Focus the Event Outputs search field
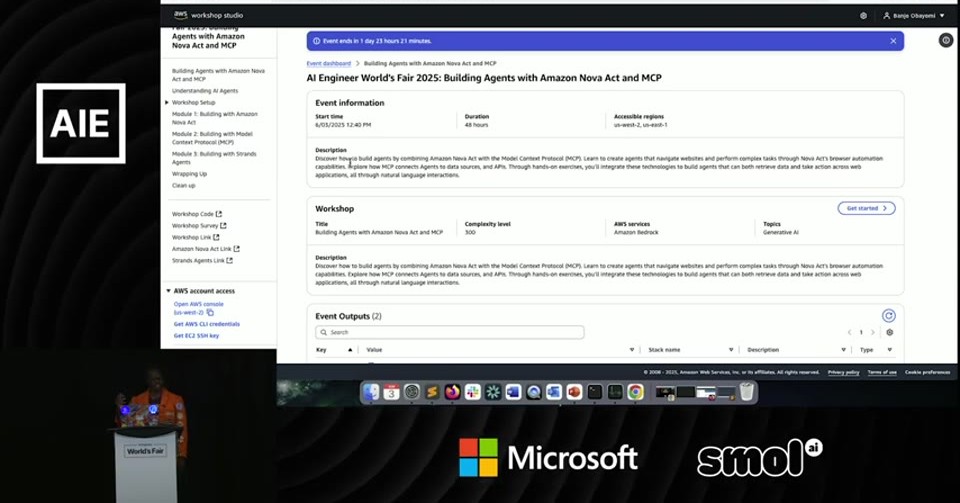960x503 pixels. click(449, 332)
